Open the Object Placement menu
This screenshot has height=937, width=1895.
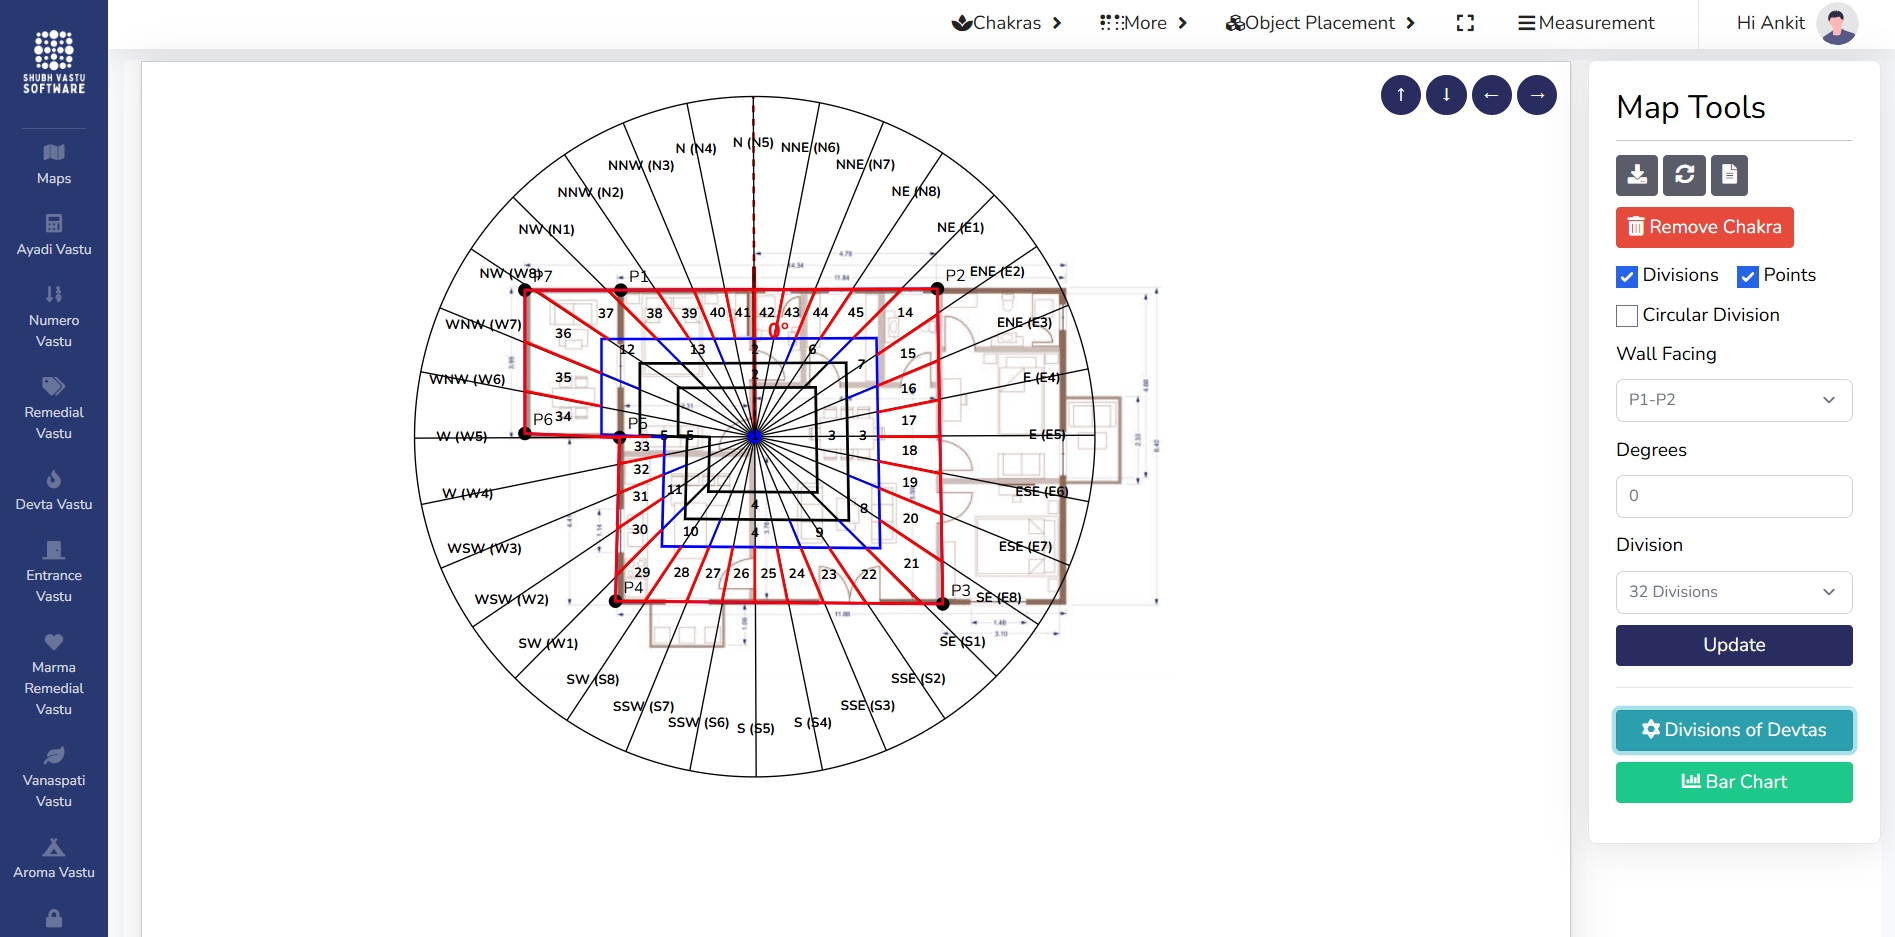pyautogui.click(x=1319, y=23)
